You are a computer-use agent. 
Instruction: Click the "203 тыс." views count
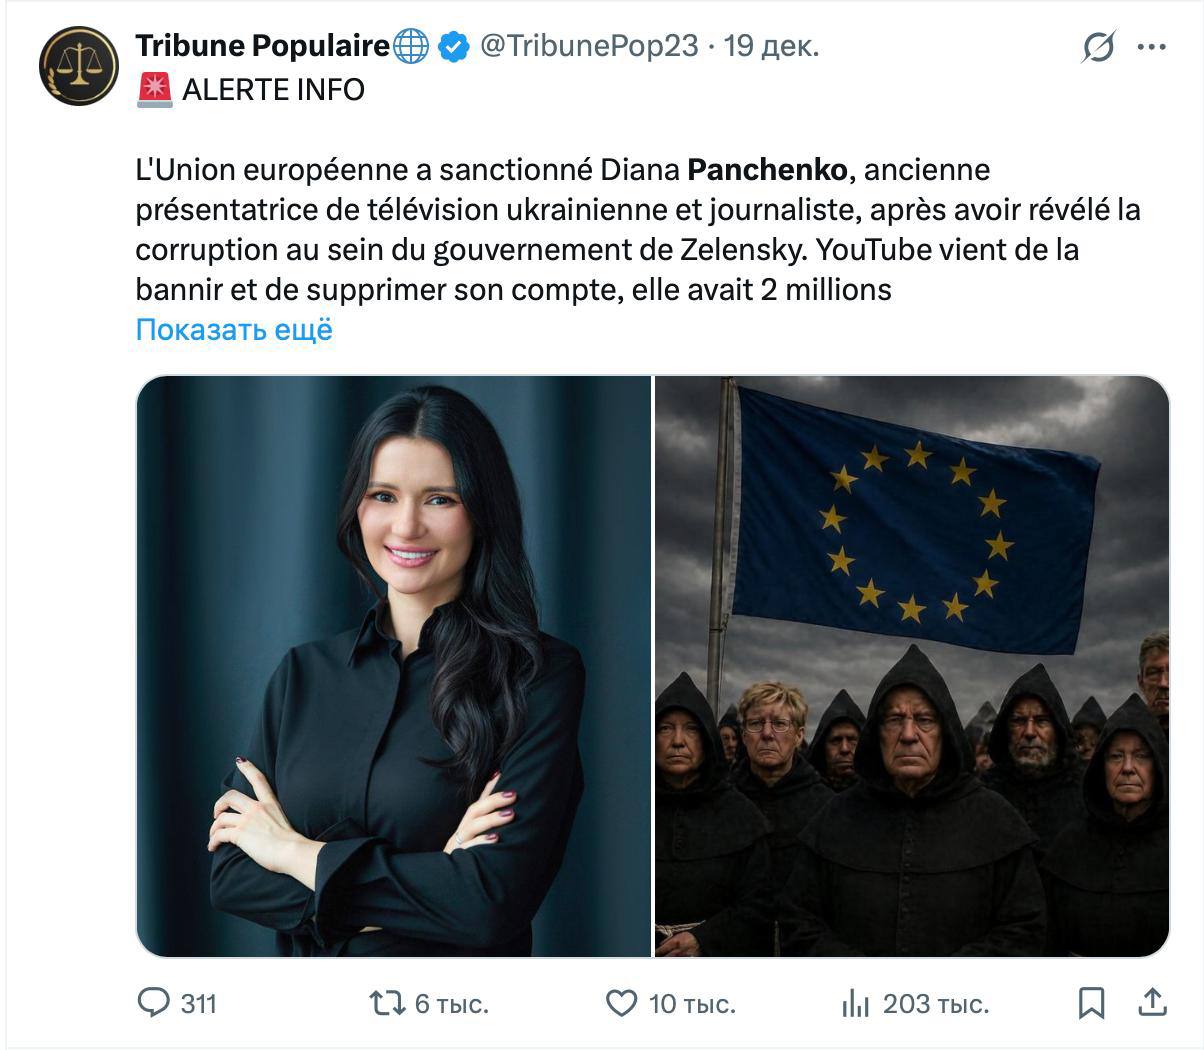tap(935, 1003)
